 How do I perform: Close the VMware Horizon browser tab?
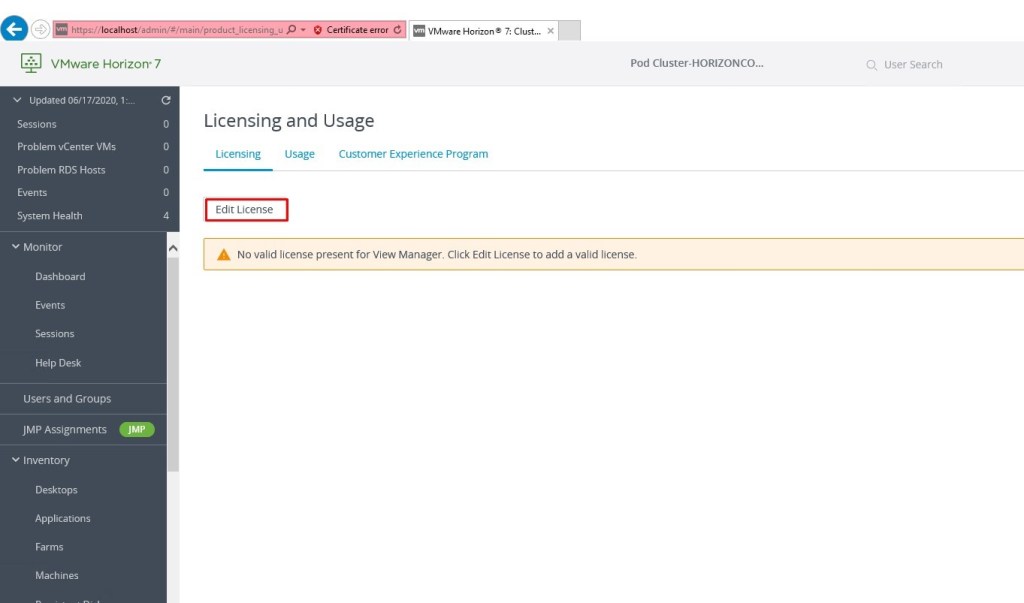point(550,31)
